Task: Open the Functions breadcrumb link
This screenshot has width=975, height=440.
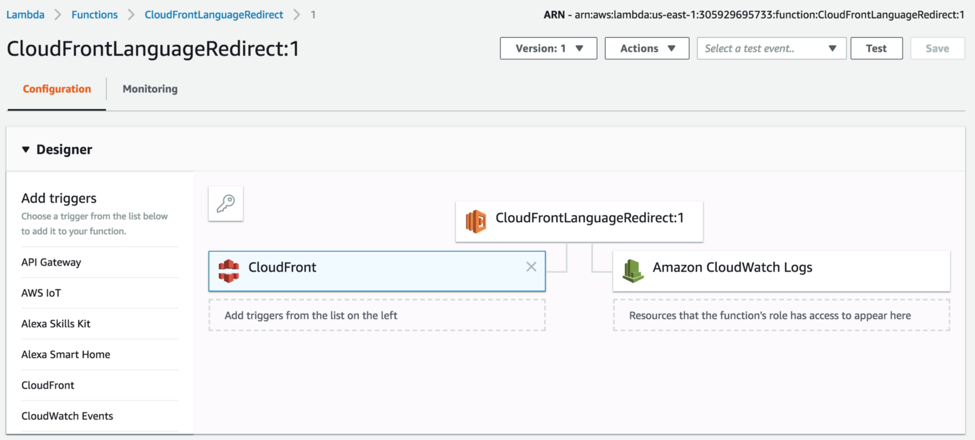Action: (94, 15)
